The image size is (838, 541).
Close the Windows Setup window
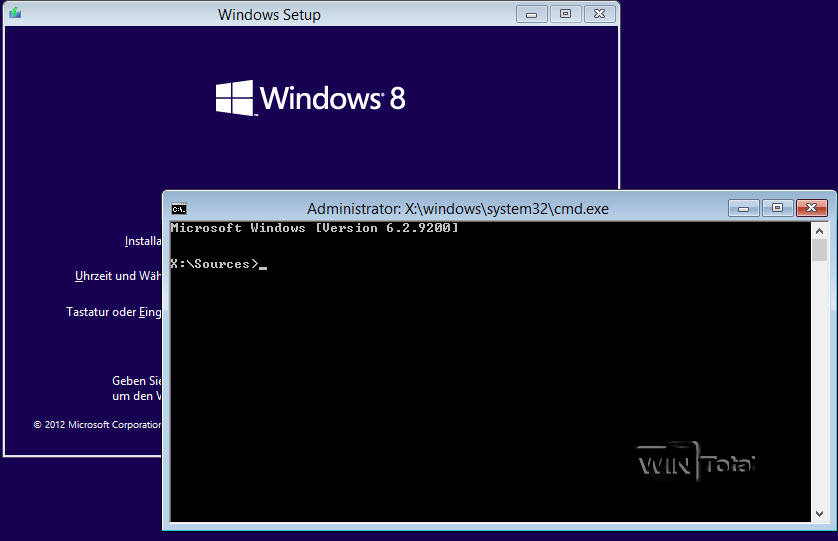600,14
